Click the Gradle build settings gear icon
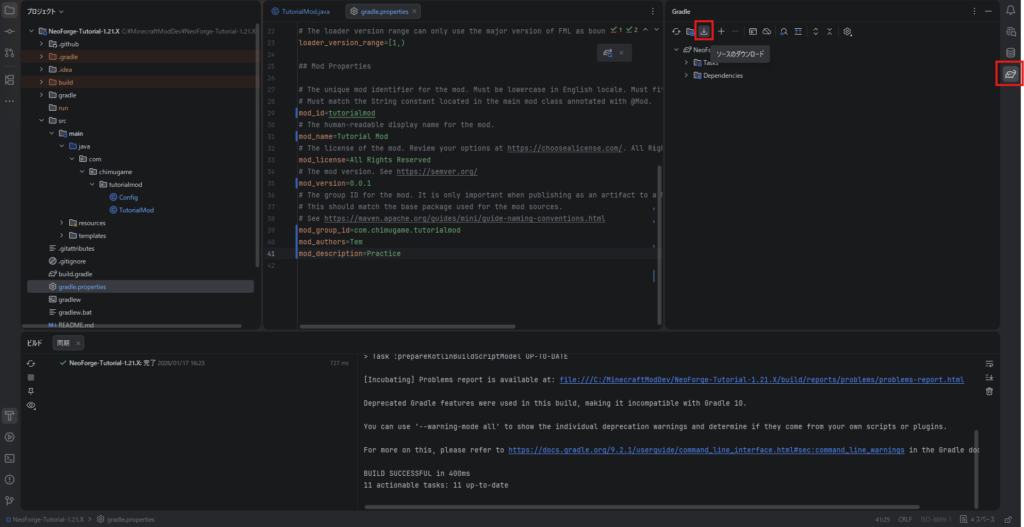The width and height of the screenshot is (1024, 527). pyautogui.click(x=847, y=32)
